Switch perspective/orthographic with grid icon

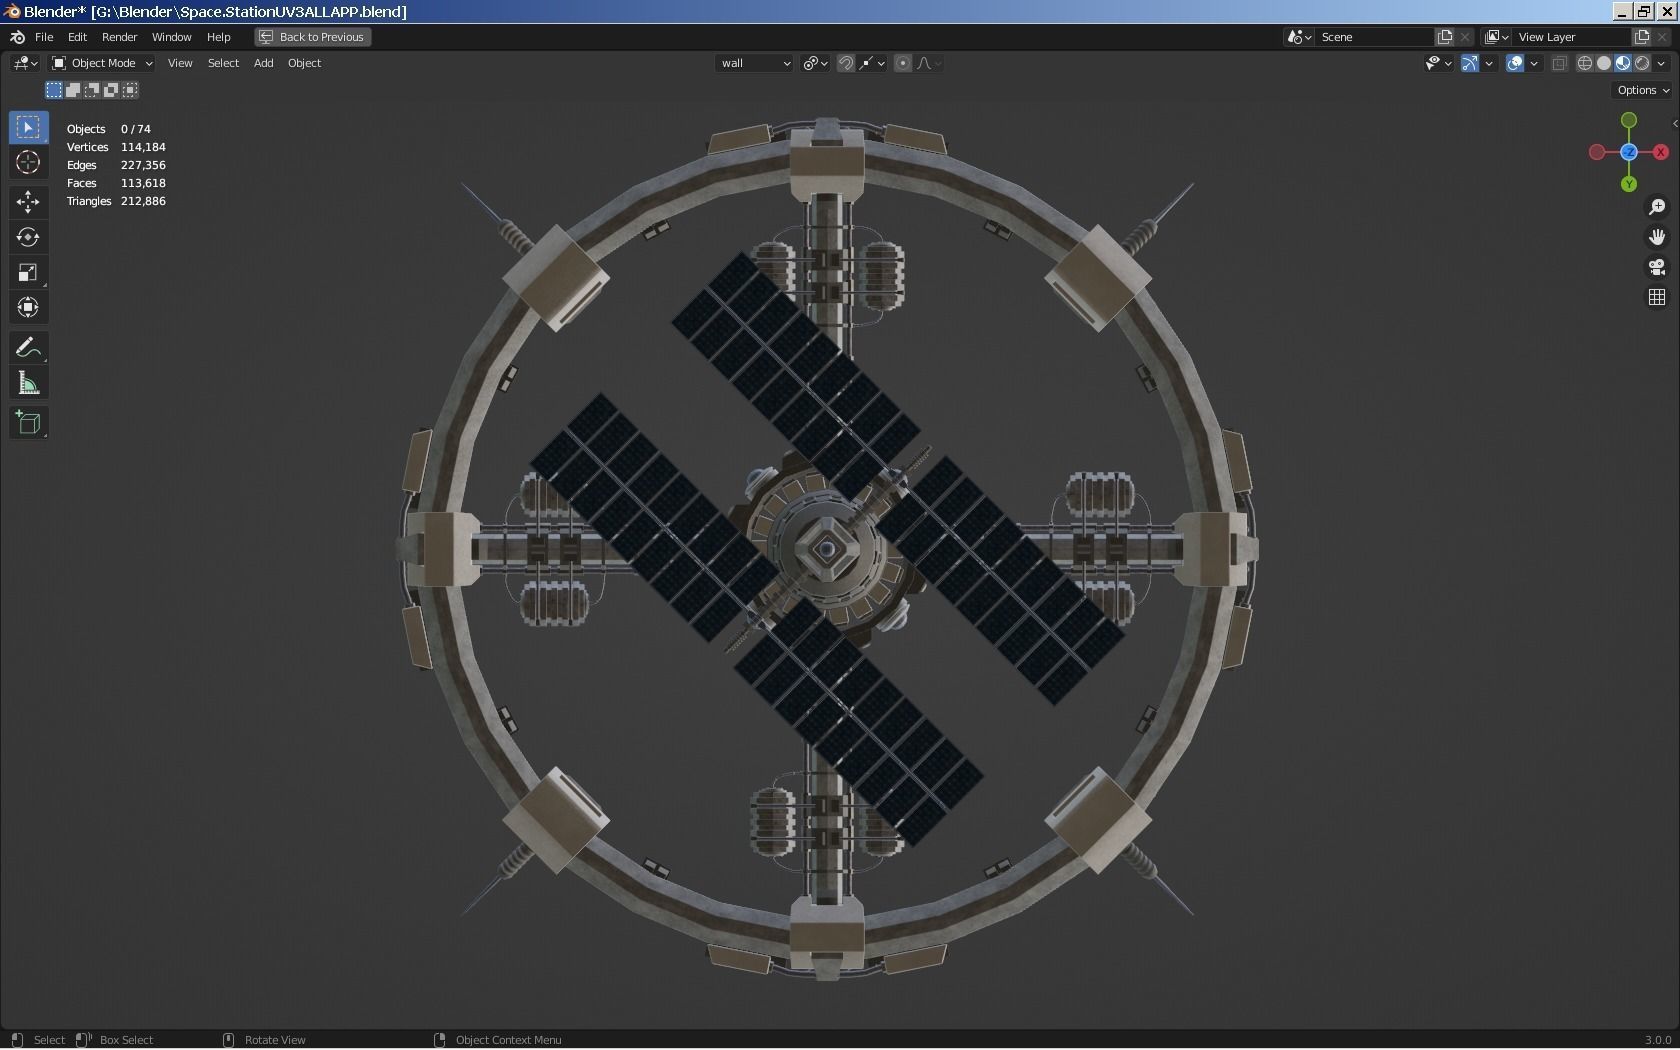tap(1657, 297)
